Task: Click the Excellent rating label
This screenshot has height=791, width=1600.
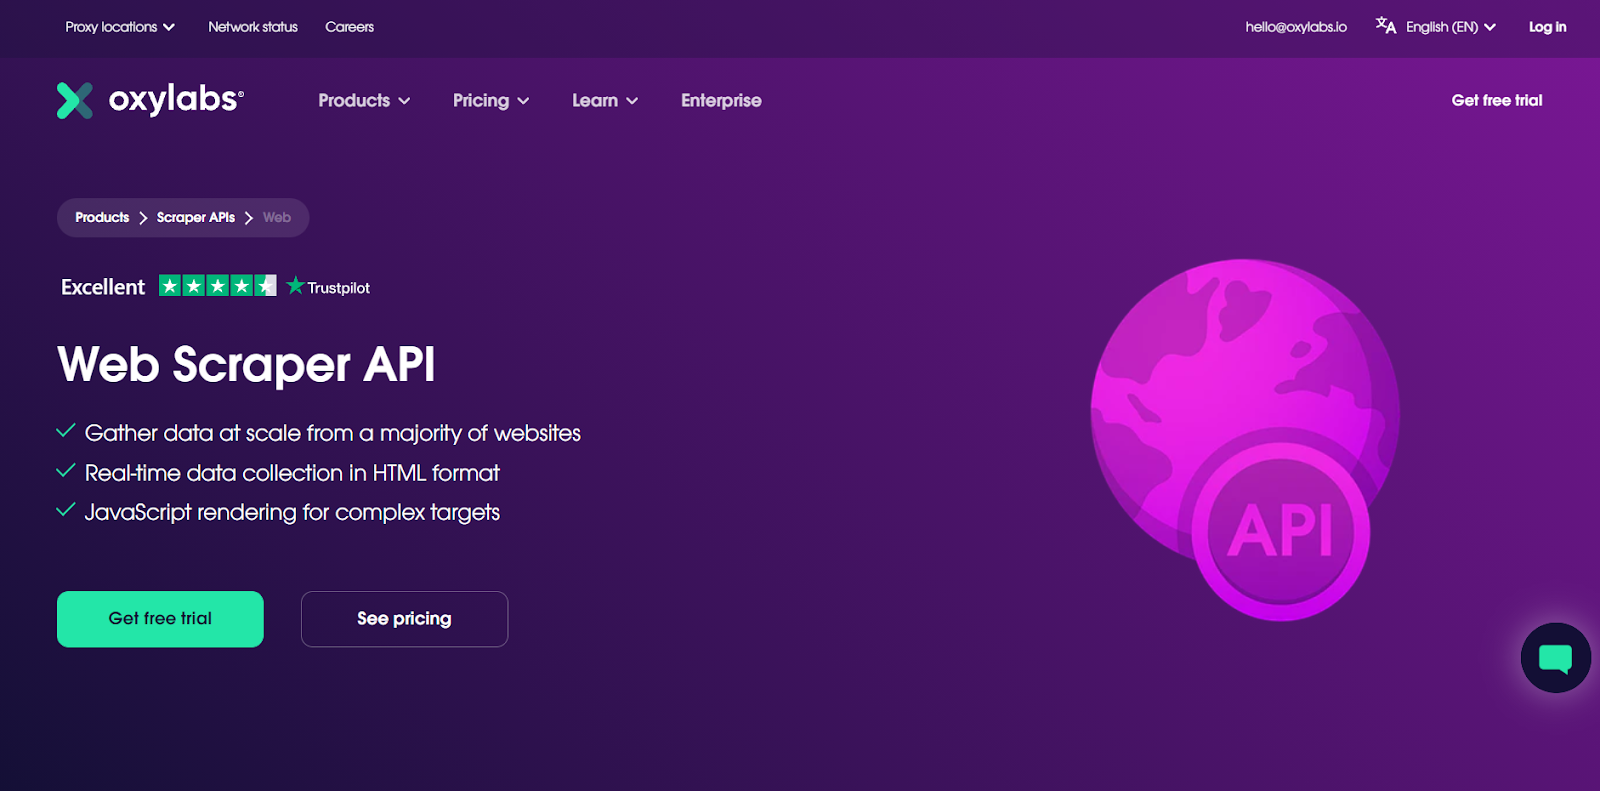Action: pyautogui.click(x=103, y=287)
